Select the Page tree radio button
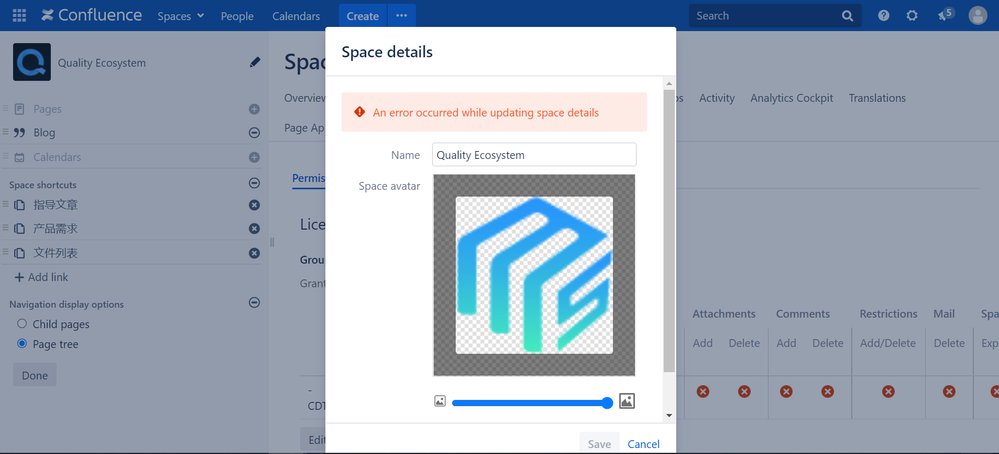The image size is (999, 454). coord(22,344)
